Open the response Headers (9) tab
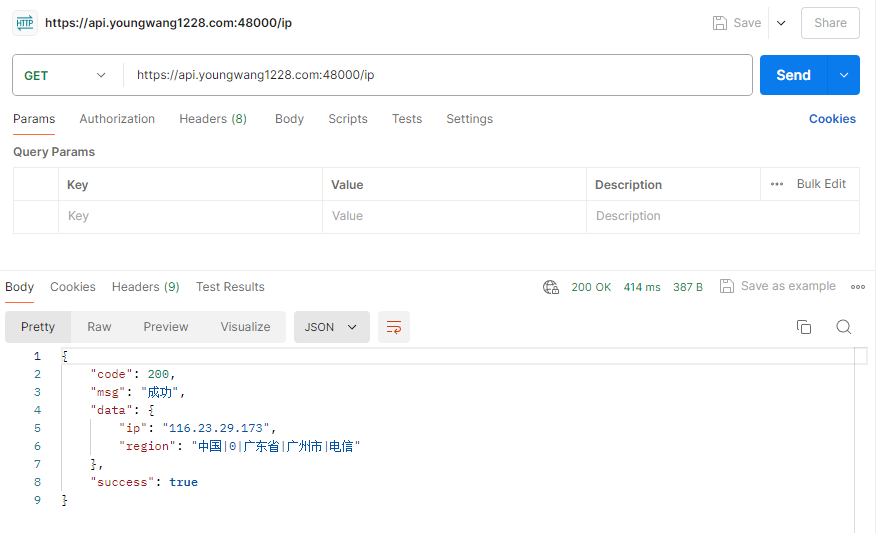This screenshot has width=879, height=533. 146,287
